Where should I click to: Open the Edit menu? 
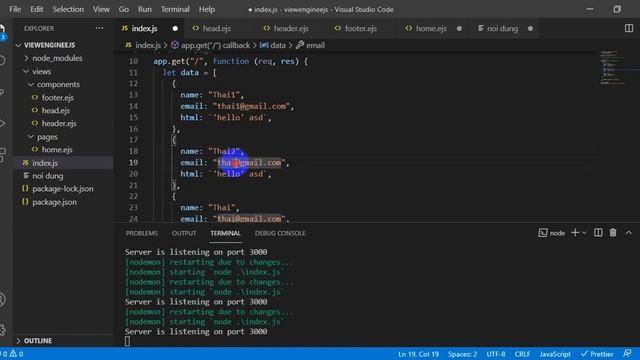(x=37, y=9)
